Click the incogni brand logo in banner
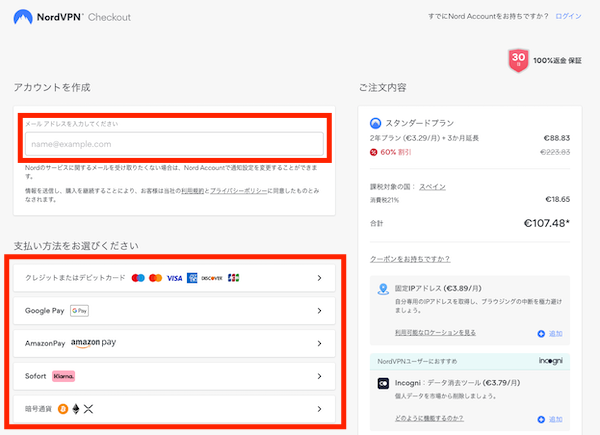The width and height of the screenshot is (600, 435). click(551, 361)
